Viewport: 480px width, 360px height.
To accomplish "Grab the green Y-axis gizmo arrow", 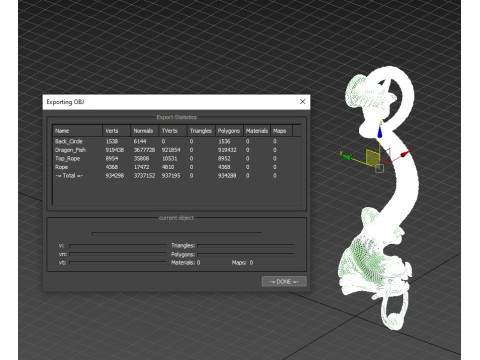I will click(347, 156).
